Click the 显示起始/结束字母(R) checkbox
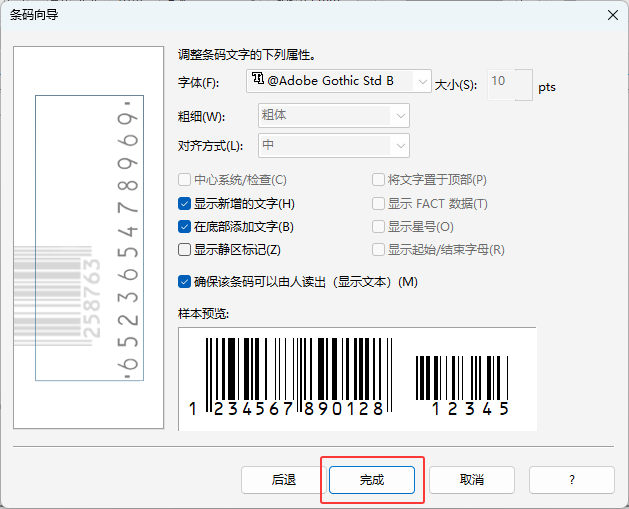The height and width of the screenshot is (509, 629). [x=378, y=249]
